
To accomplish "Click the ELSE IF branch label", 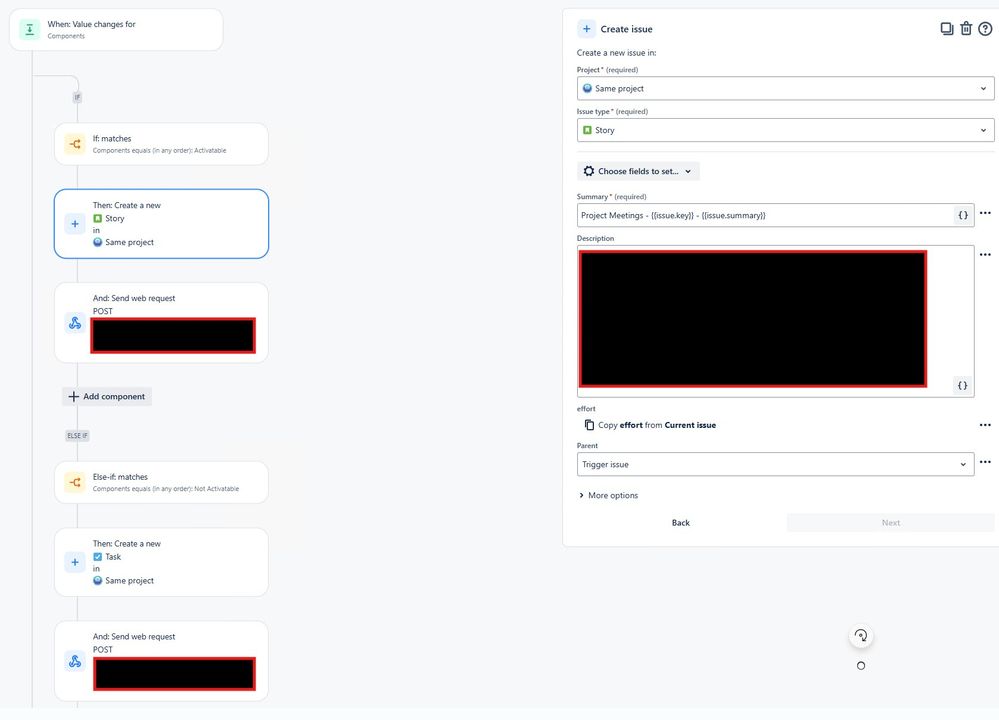I will click(x=77, y=436).
